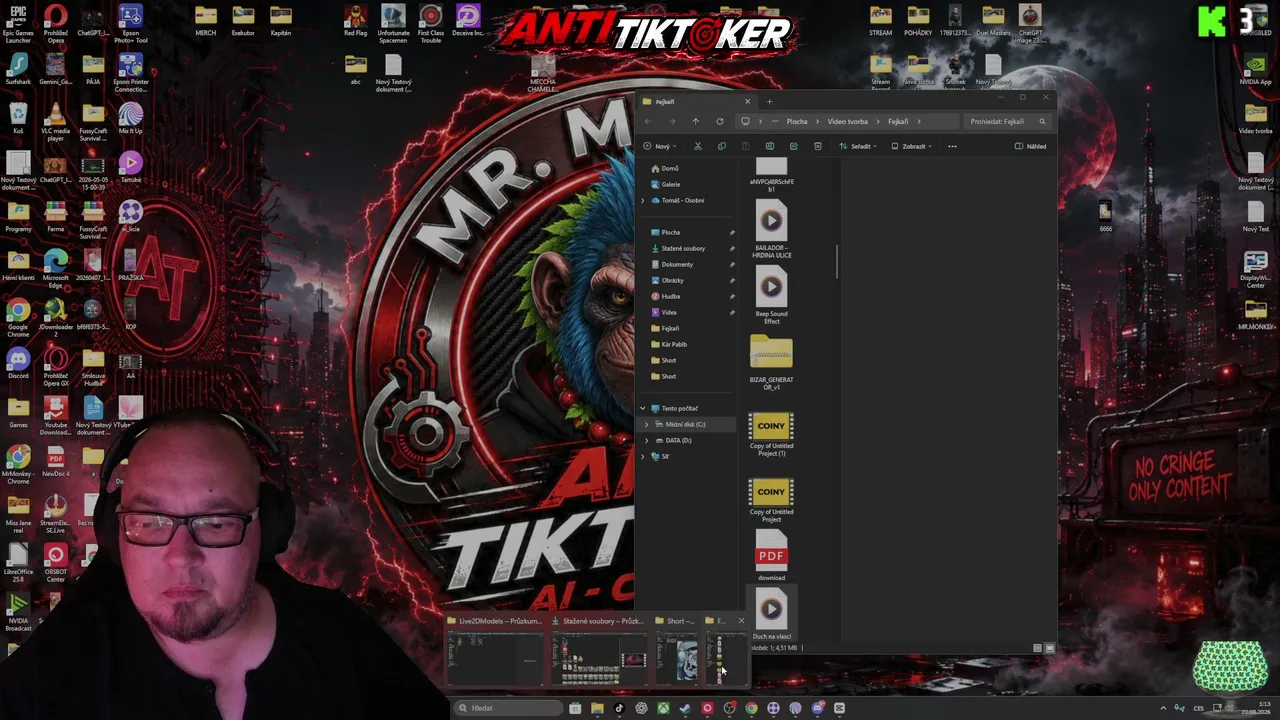
Task: Click the Copy icon in Explorer toolbar
Action: (722, 146)
